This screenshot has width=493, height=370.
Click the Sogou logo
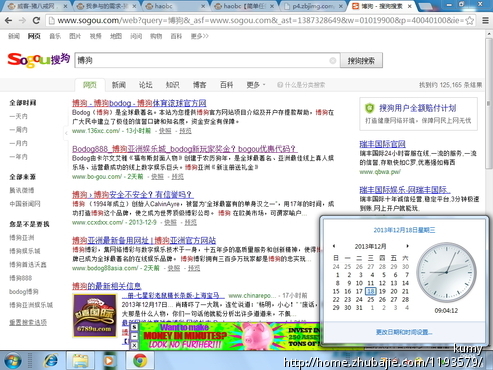click(38, 60)
